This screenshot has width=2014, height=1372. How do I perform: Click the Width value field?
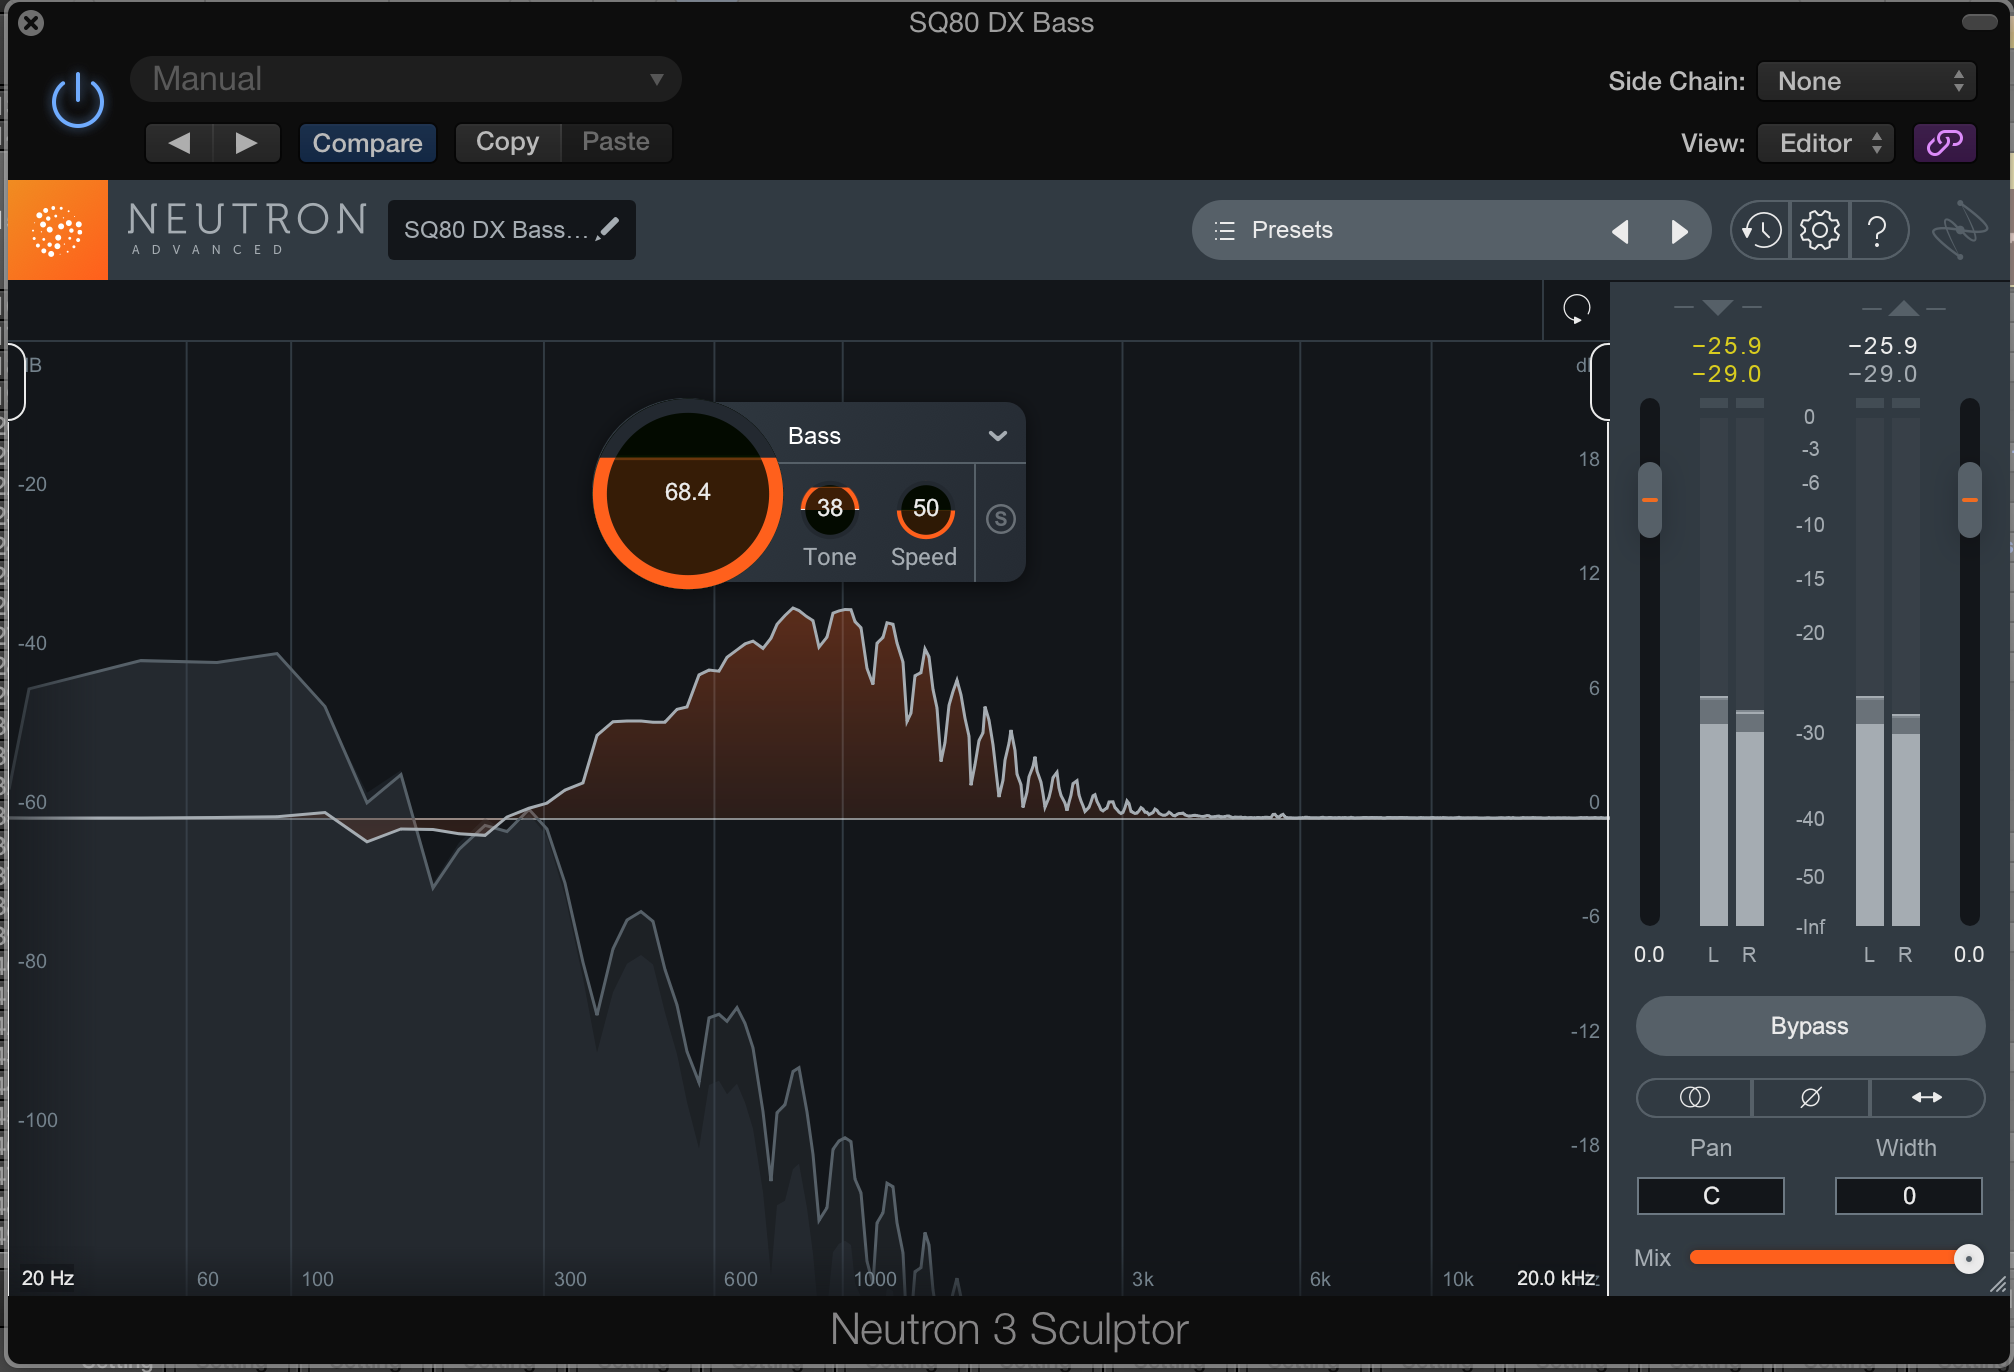1908,1196
